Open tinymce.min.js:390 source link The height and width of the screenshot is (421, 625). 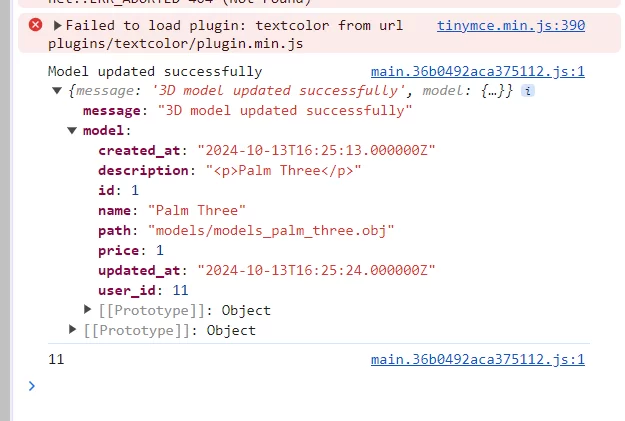coord(511,26)
